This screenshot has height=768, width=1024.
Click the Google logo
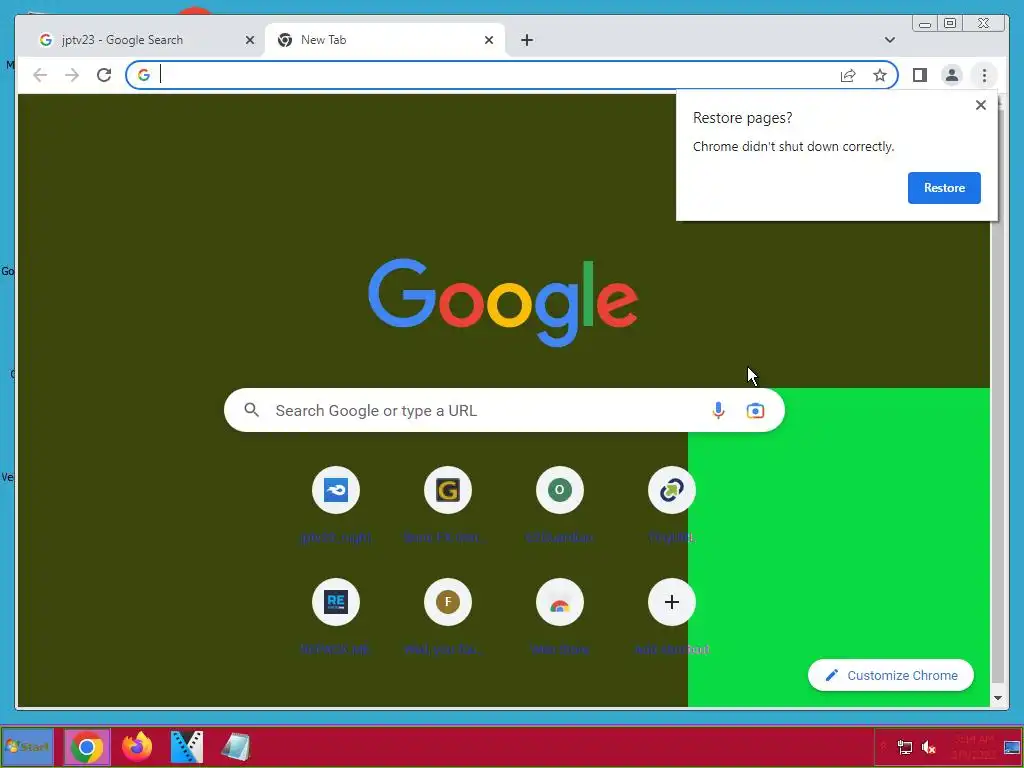[x=503, y=302]
